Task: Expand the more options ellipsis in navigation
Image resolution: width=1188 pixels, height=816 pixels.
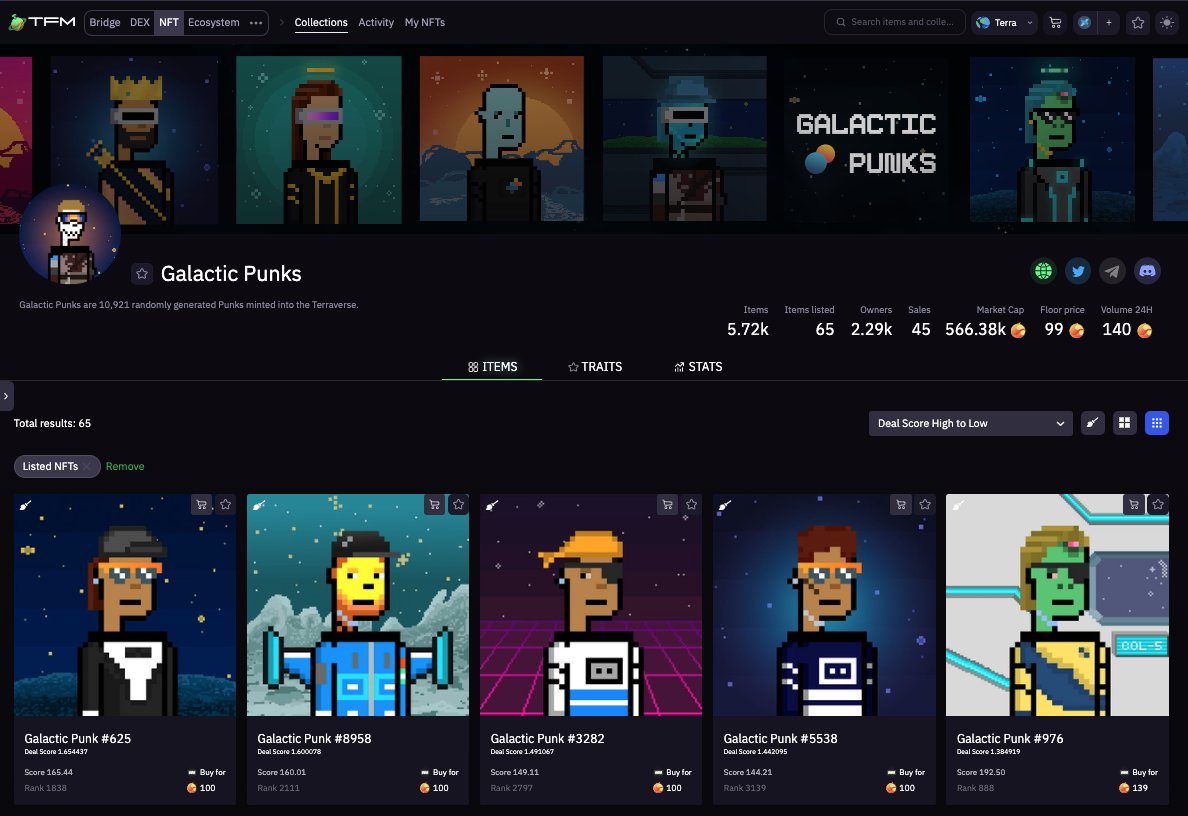Action: 256,23
